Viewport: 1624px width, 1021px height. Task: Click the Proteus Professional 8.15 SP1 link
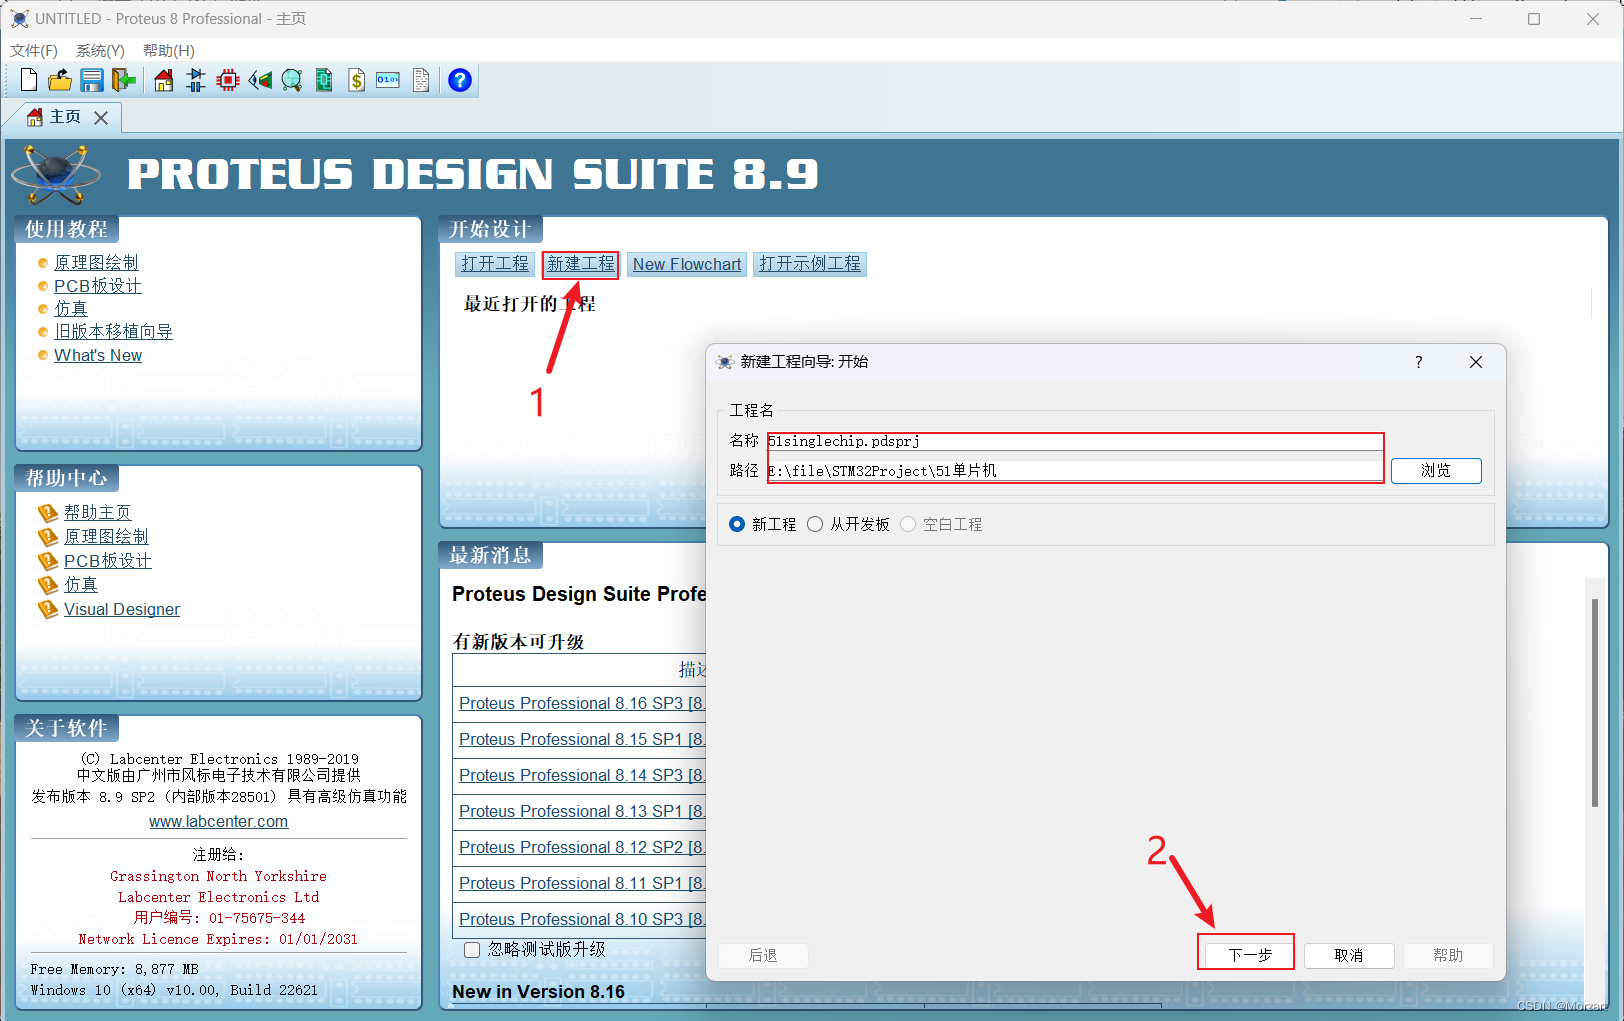tap(582, 739)
